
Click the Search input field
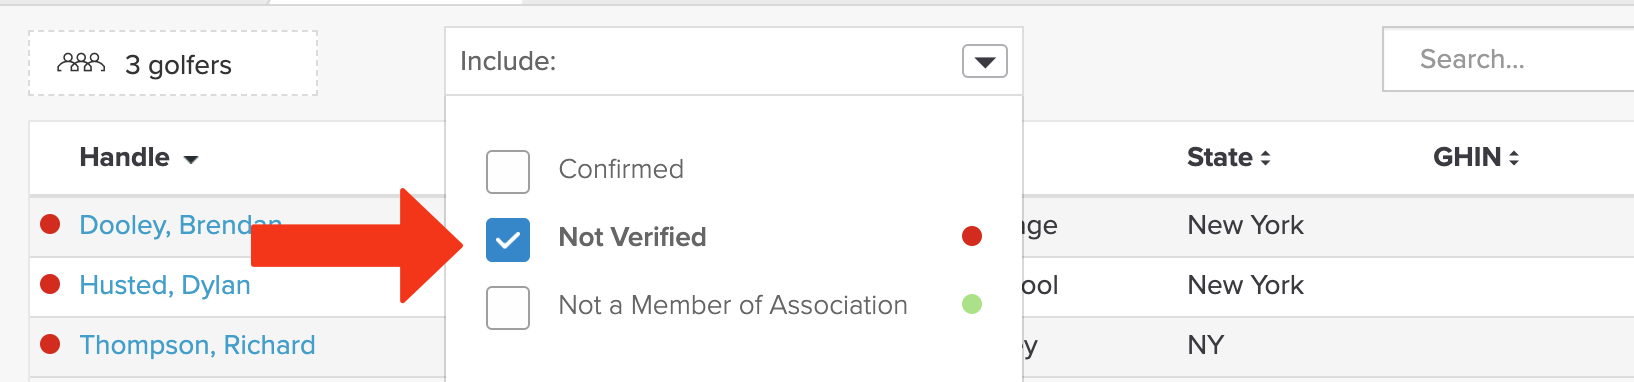(1508, 59)
